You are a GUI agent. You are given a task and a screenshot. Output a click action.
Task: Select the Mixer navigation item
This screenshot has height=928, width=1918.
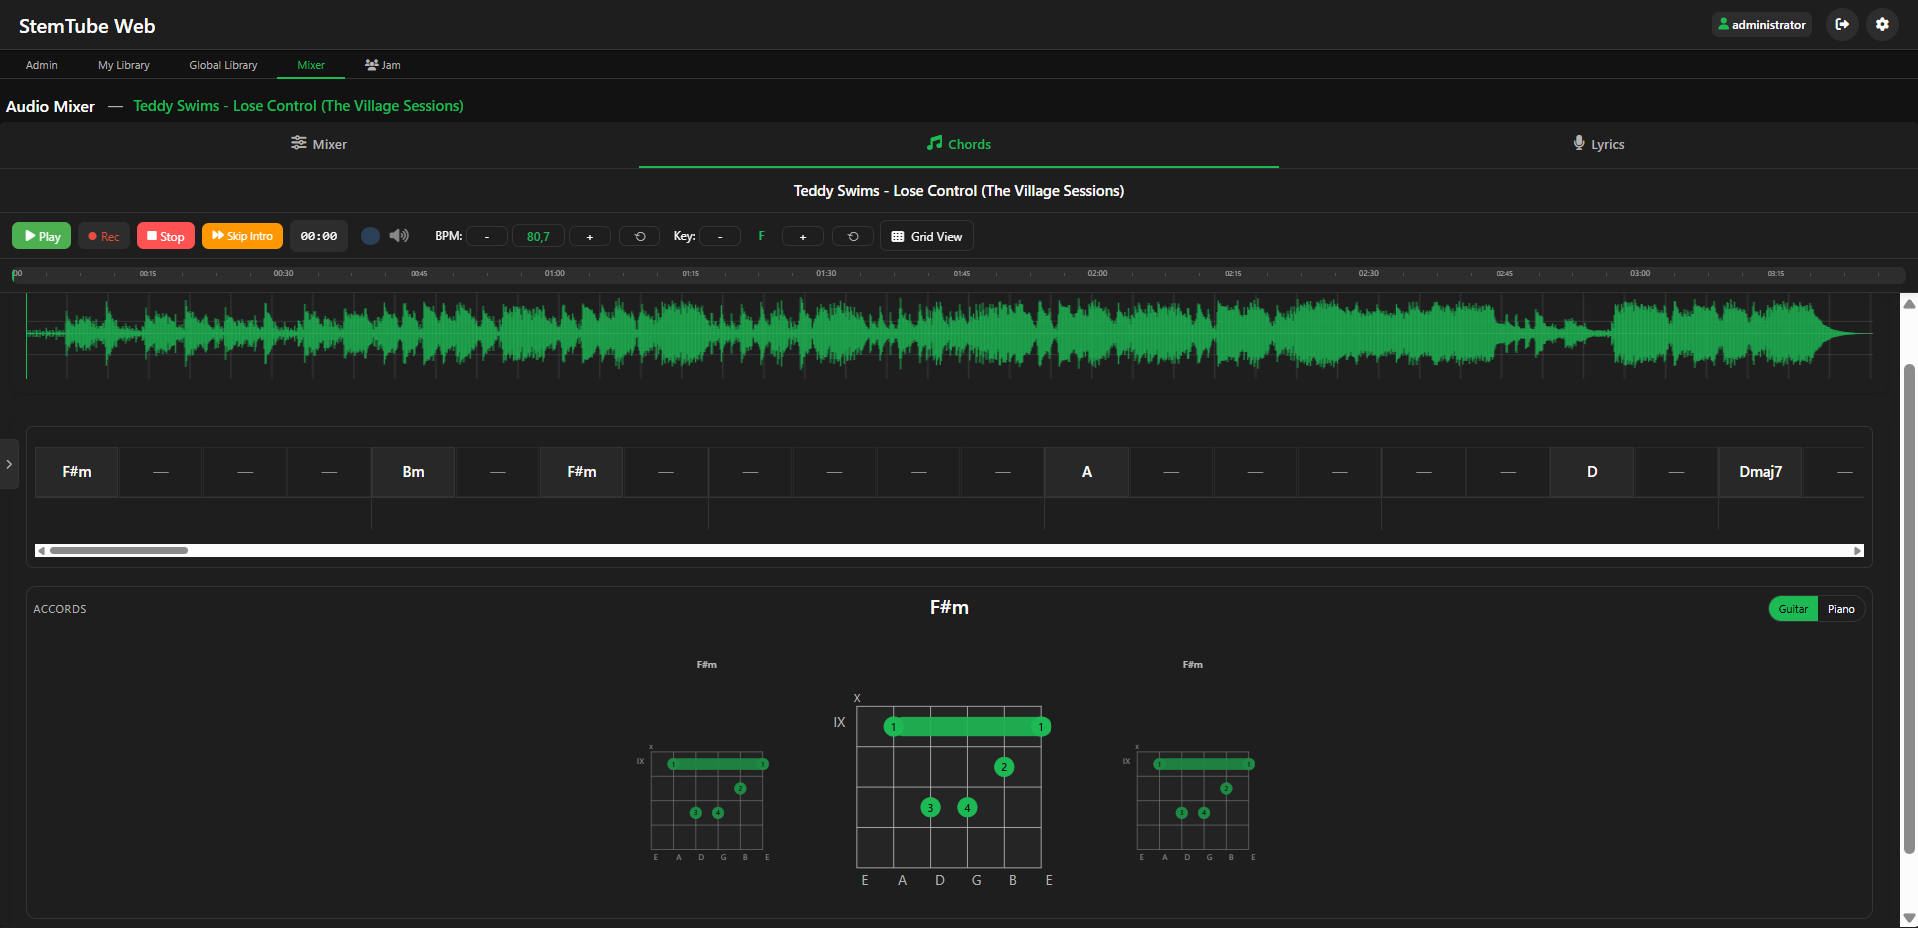coord(311,65)
